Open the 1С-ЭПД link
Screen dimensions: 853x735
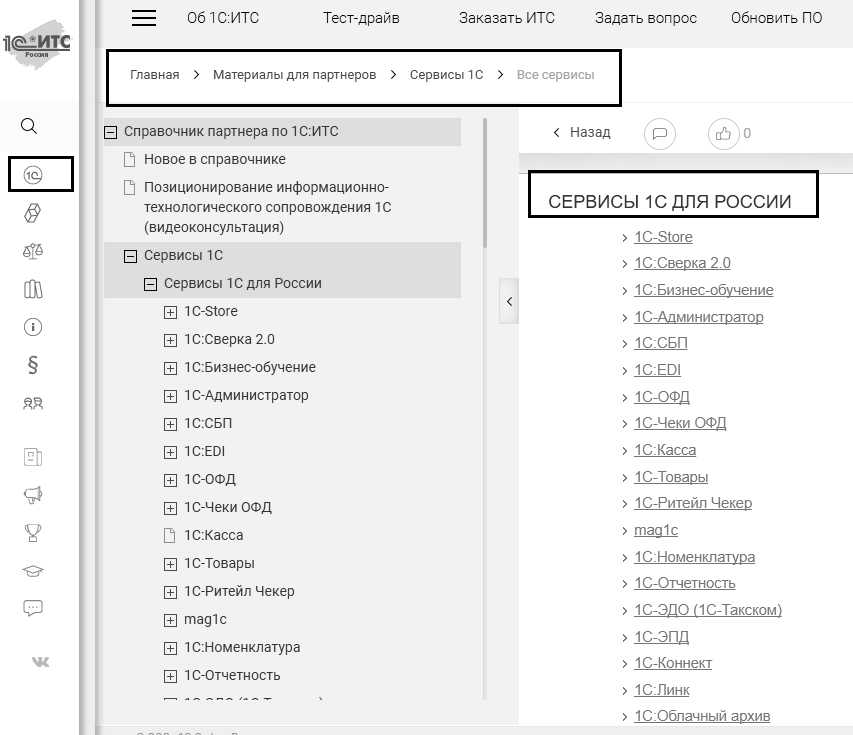coord(662,637)
